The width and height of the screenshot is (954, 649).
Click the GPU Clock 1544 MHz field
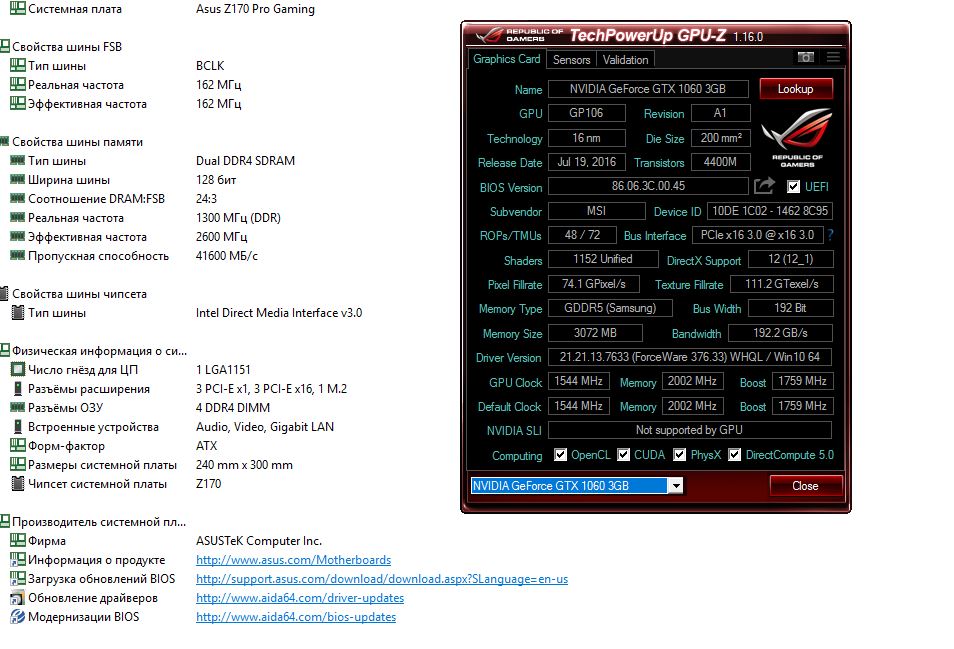[578, 381]
